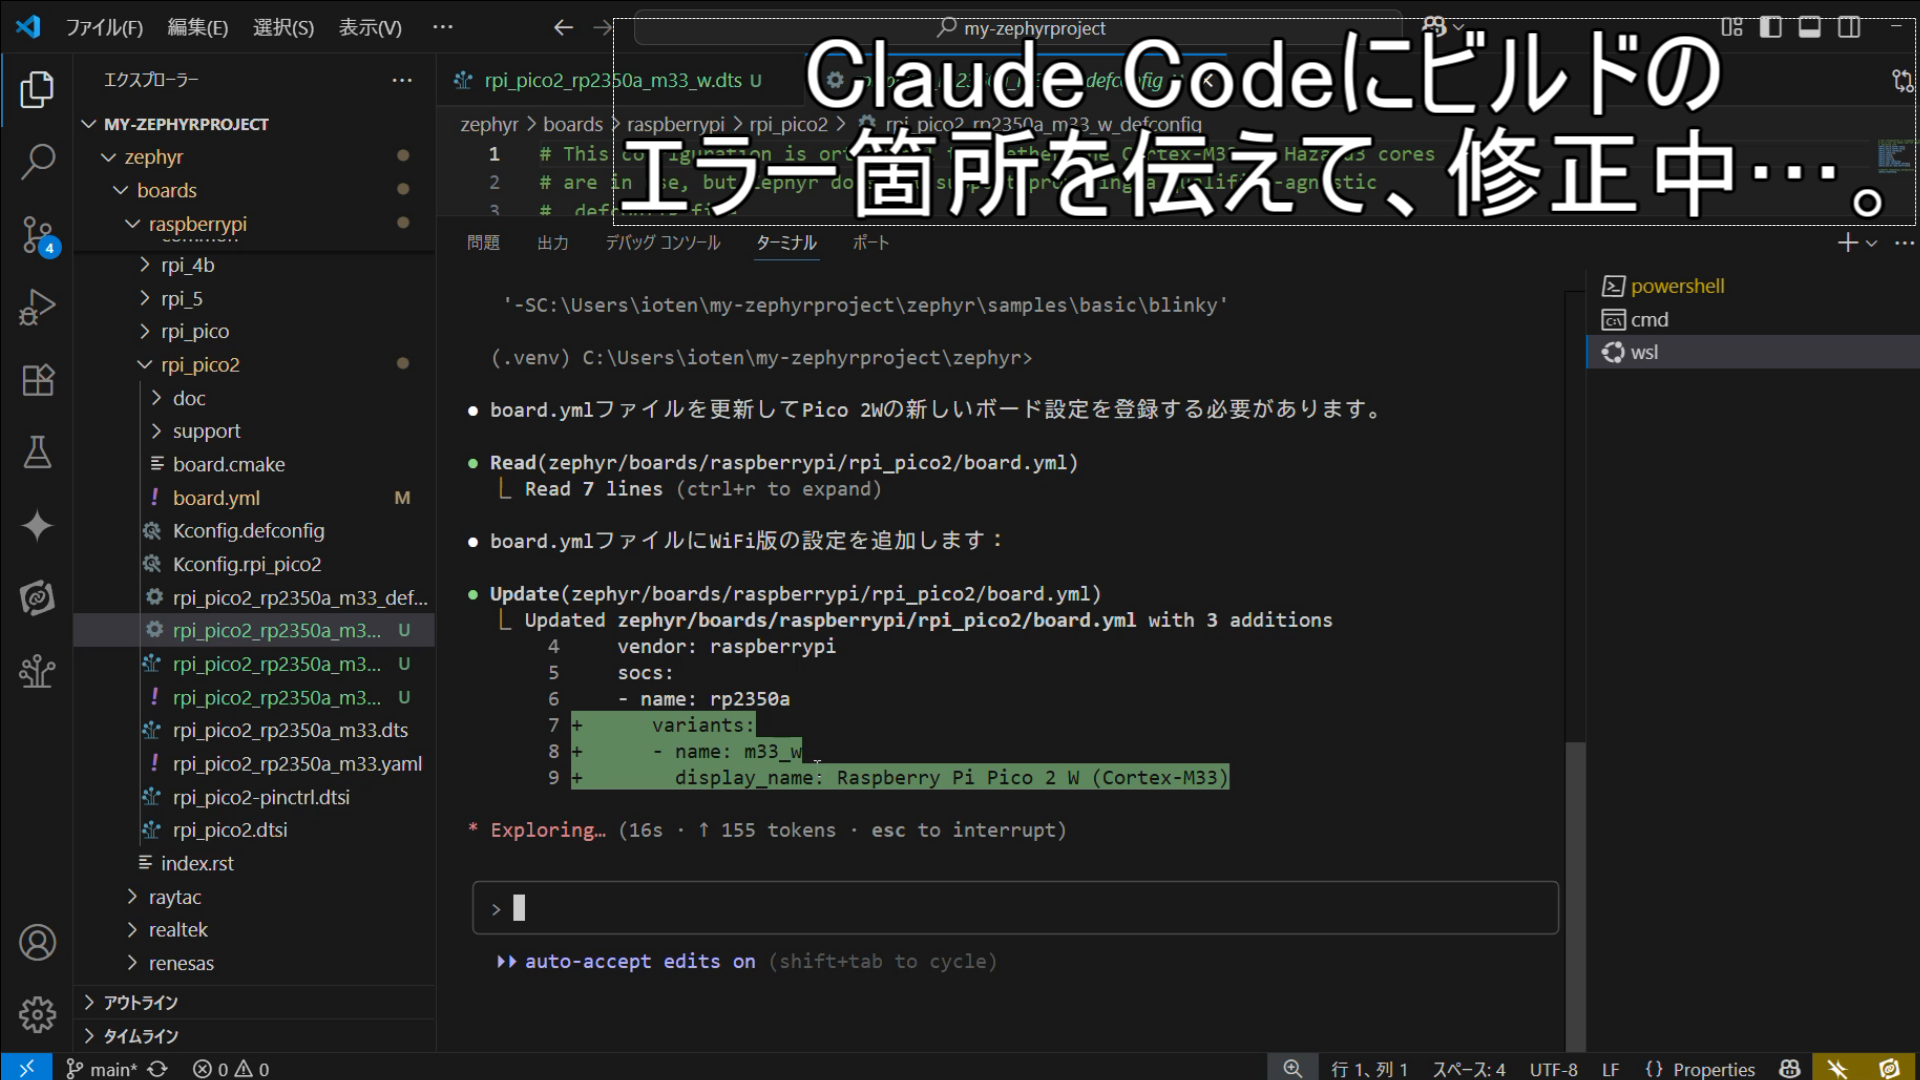The width and height of the screenshot is (1920, 1080).
Task: Open the tree-shaped extension view in activity bar
Action: (37, 671)
